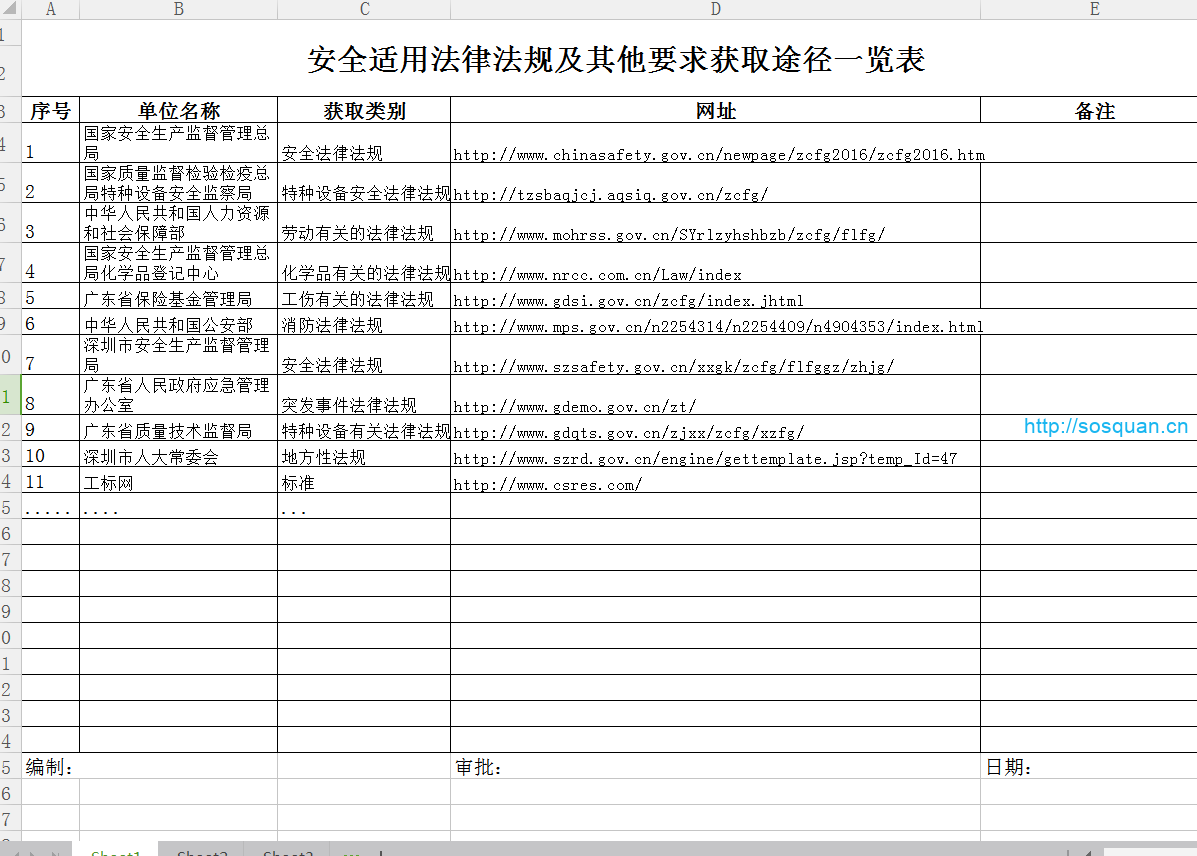The width and height of the screenshot is (1197, 856).
Task: Select the 审批 cell
Action: 478,767
